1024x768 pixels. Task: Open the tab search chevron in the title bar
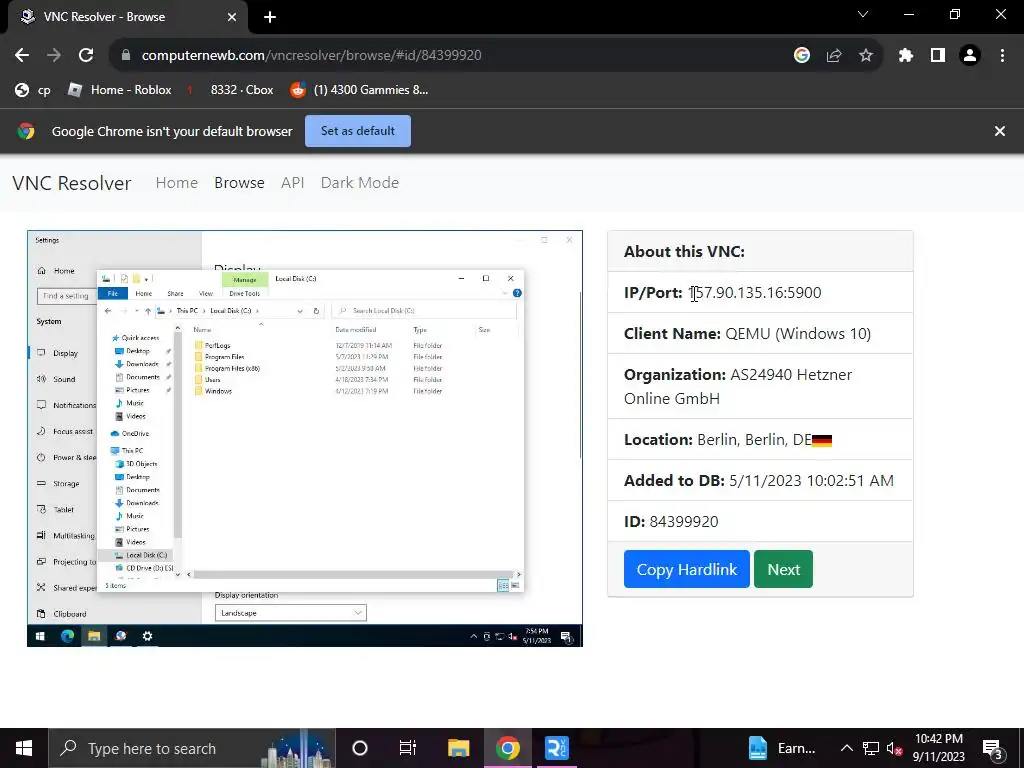pos(863,14)
